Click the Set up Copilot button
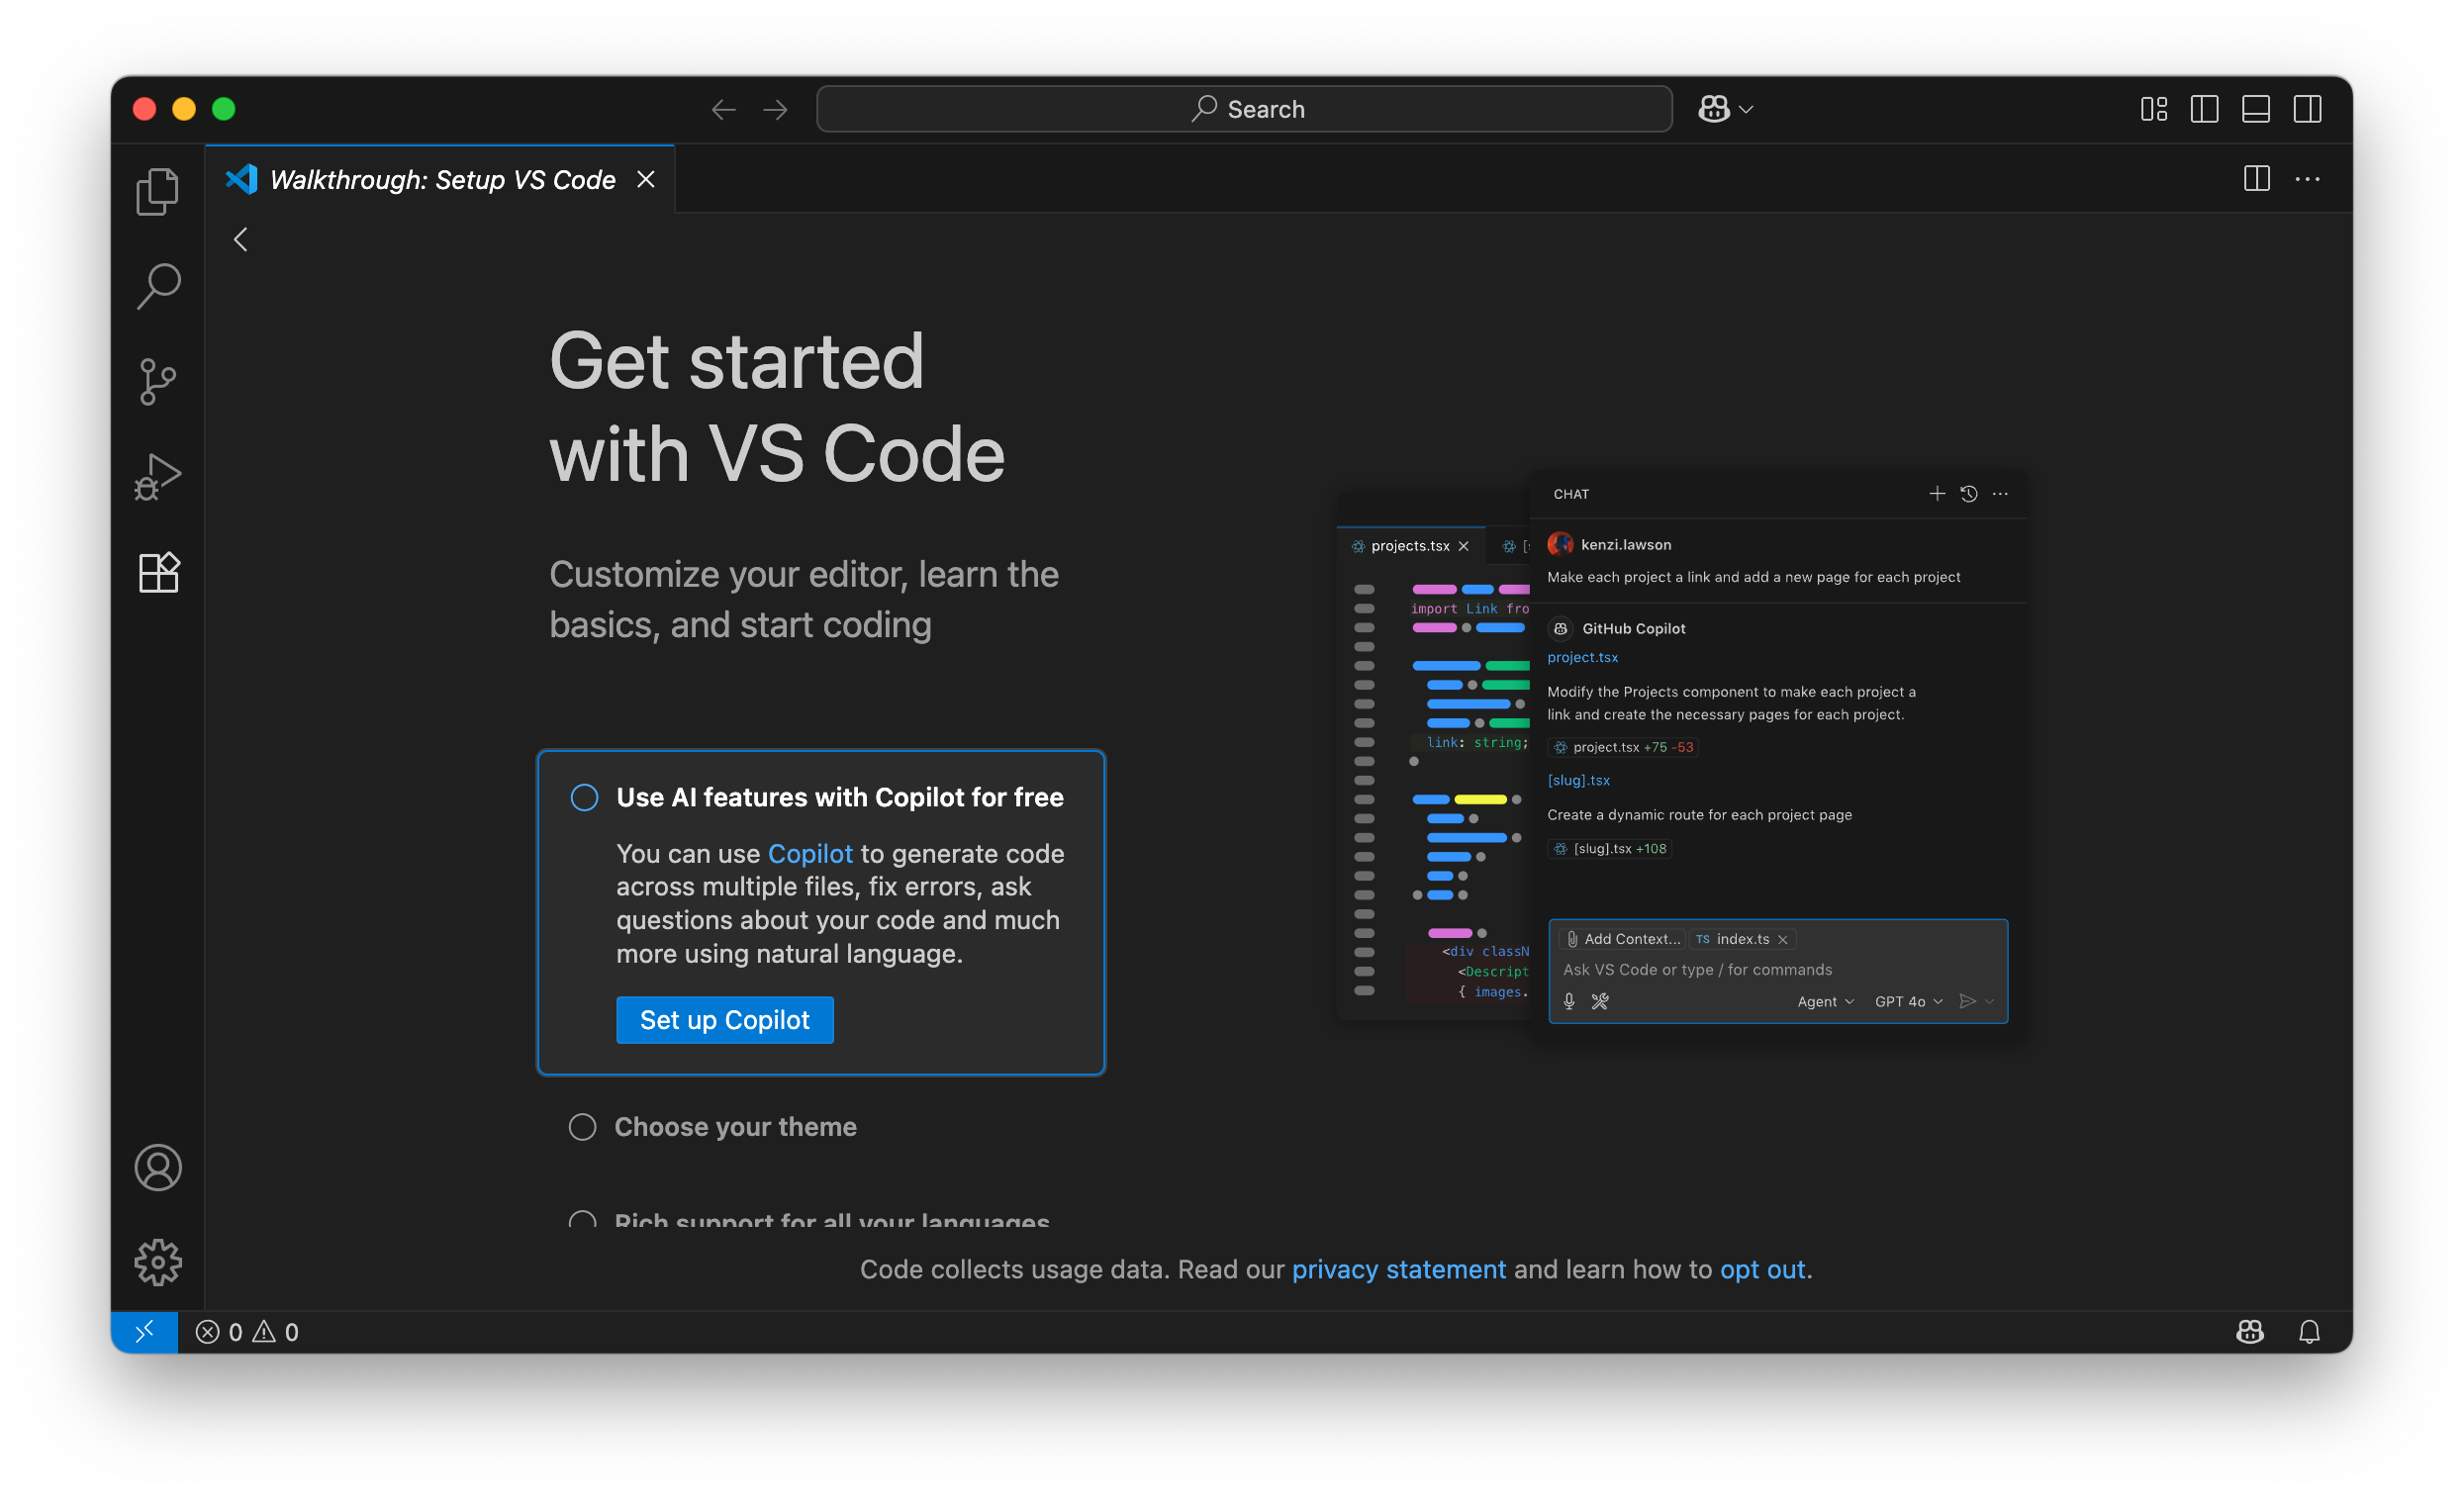This screenshot has height=1500, width=2464. (x=724, y=1020)
